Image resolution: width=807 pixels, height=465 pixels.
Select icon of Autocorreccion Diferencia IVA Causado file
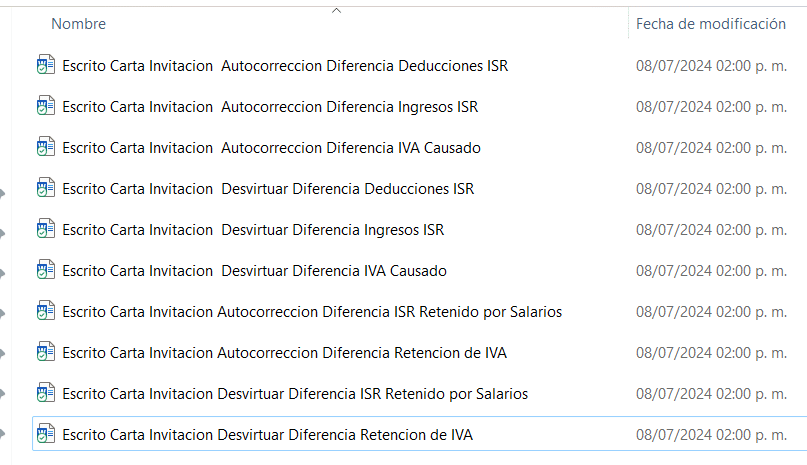coord(46,147)
